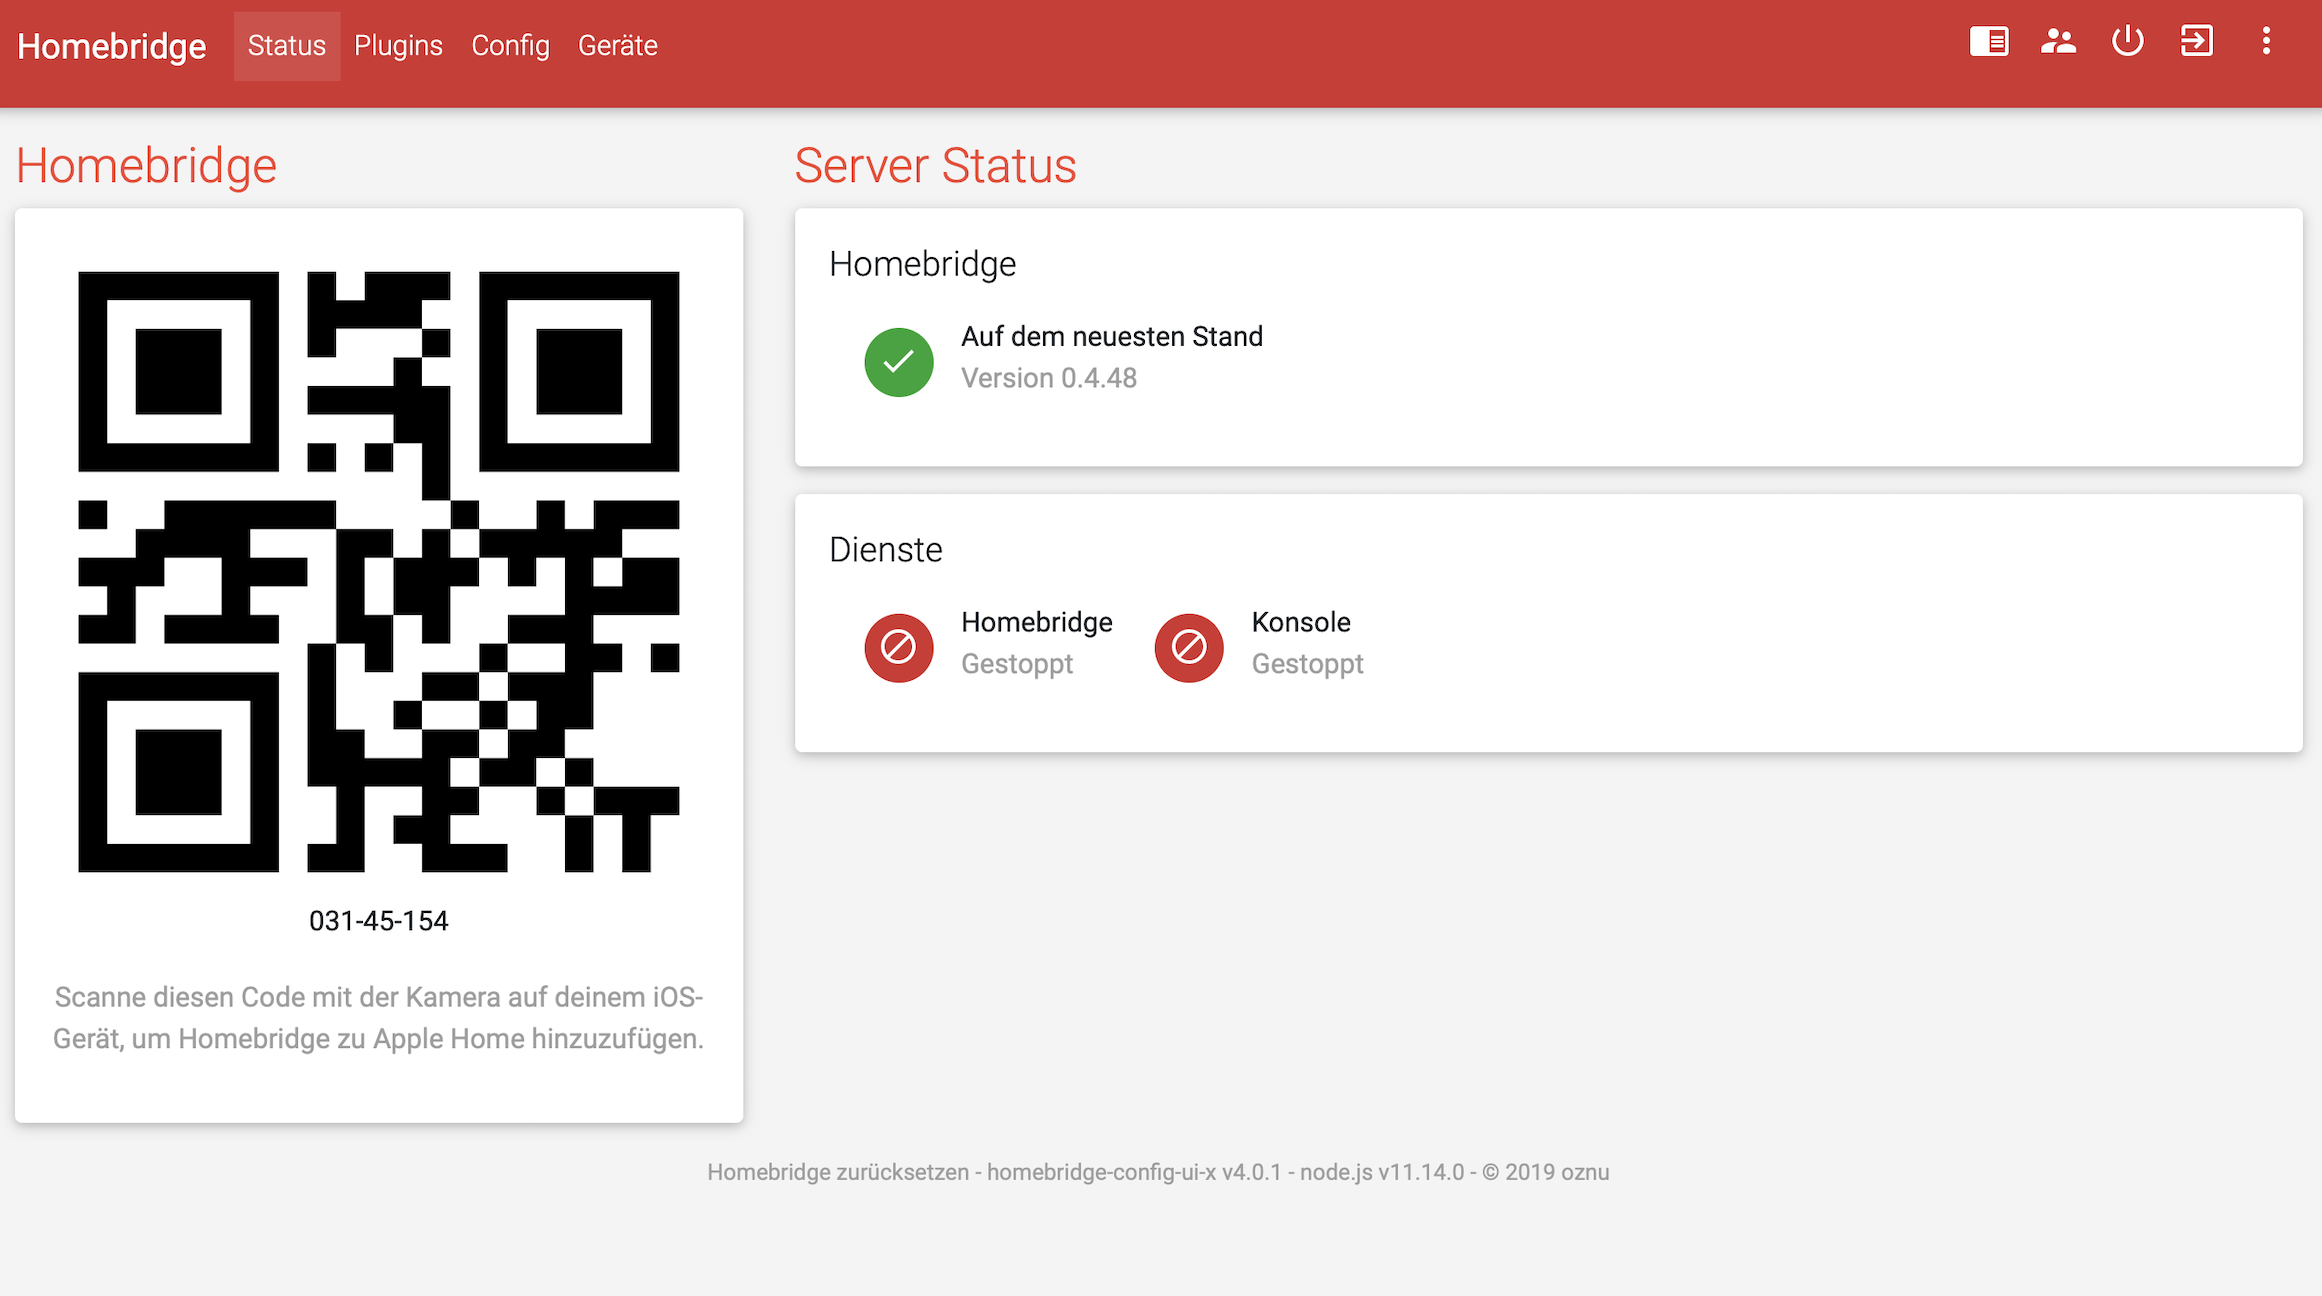
Task: Click the power restart icon
Action: (x=2127, y=42)
